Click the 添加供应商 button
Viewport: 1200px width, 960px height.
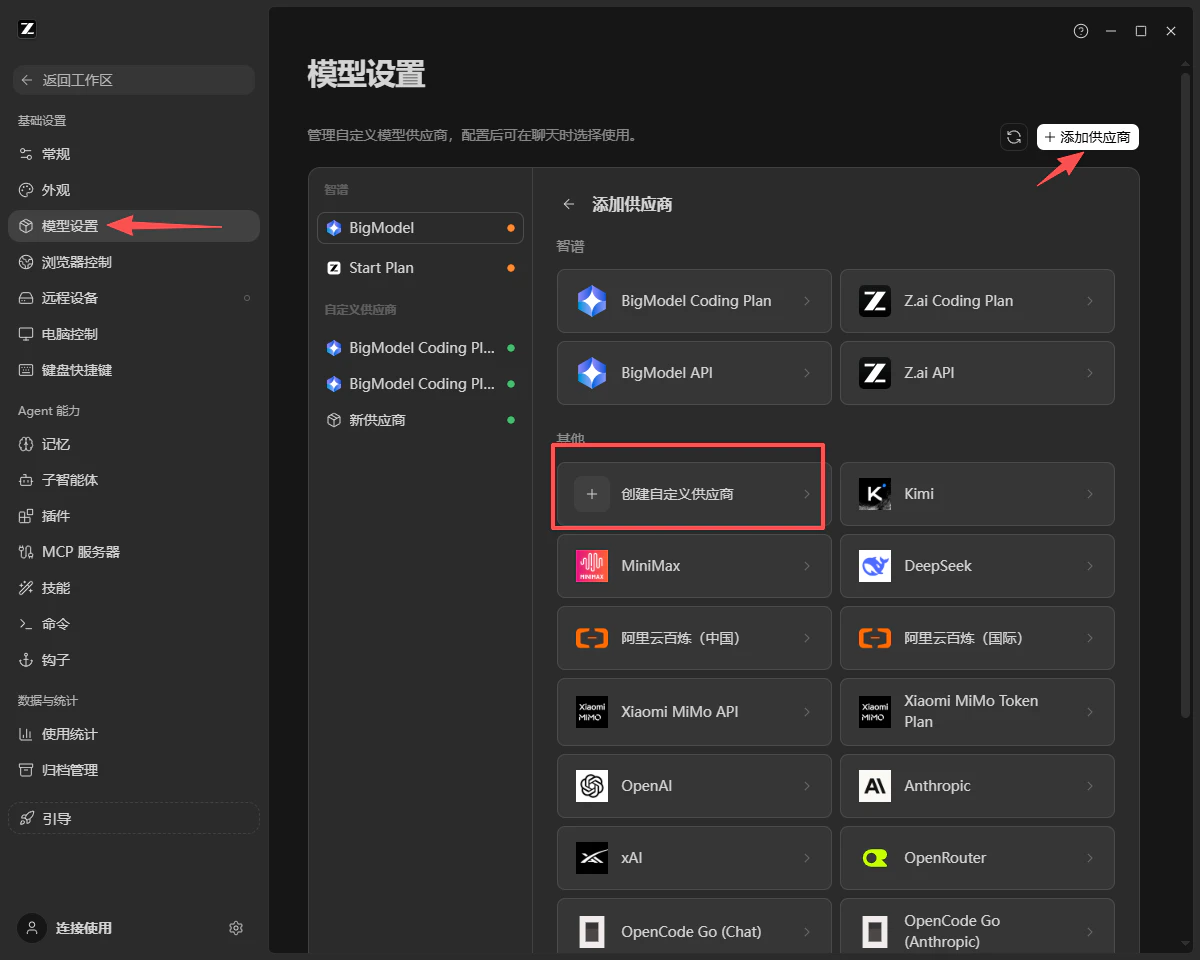click(1088, 137)
